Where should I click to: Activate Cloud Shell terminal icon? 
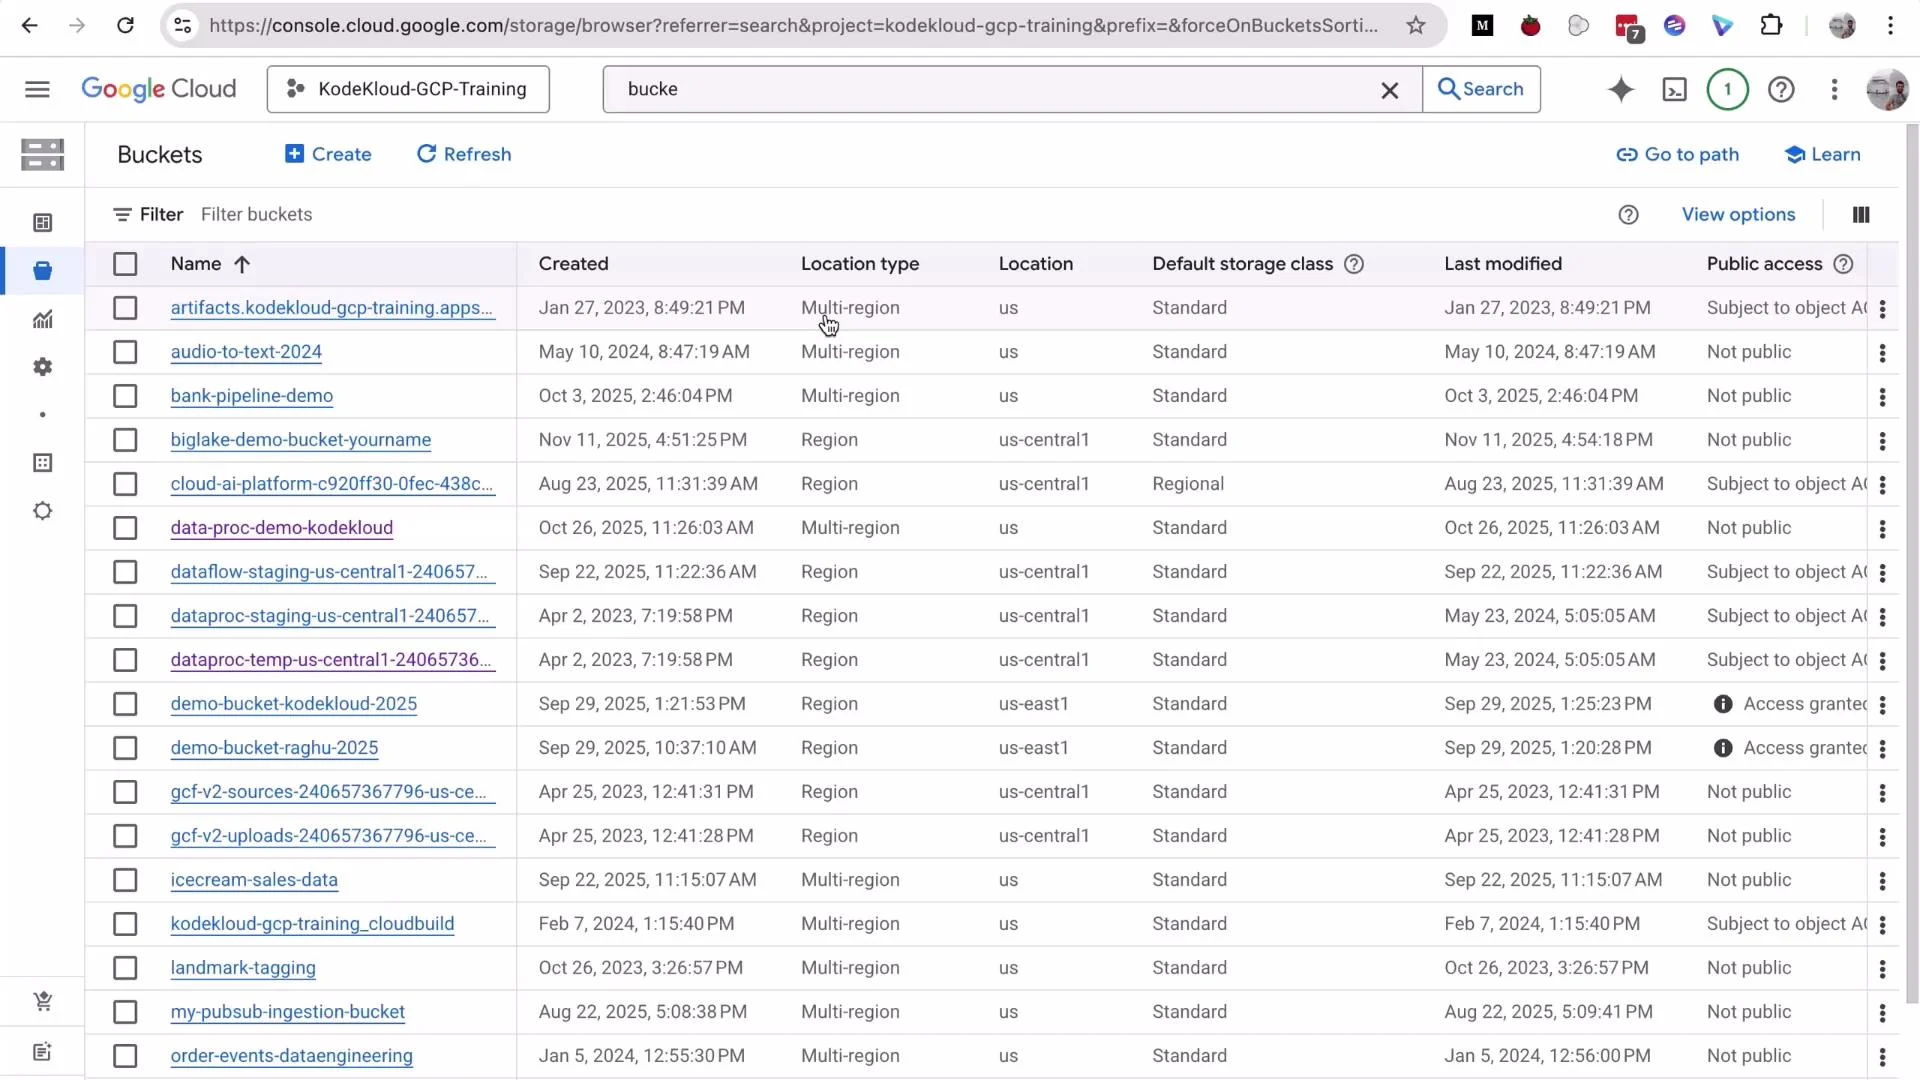tap(1674, 90)
